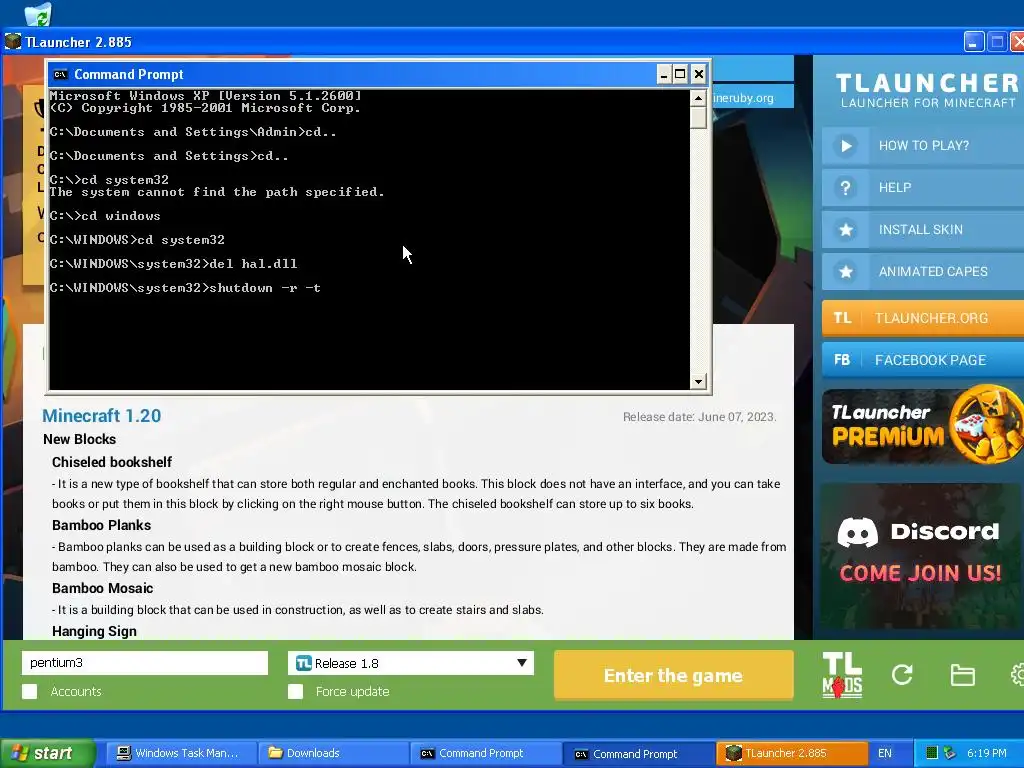Click the ineruby.org link behind Command Prompt

click(x=743, y=98)
